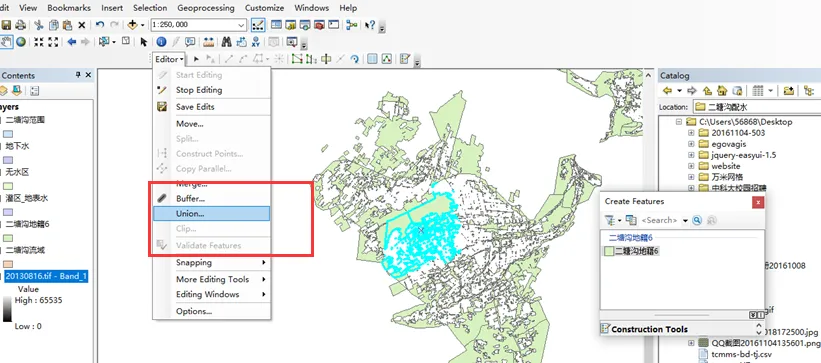Click Stop Editing in Editor menu
Screen dimensions: 821x363
click(x=212, y=90)
